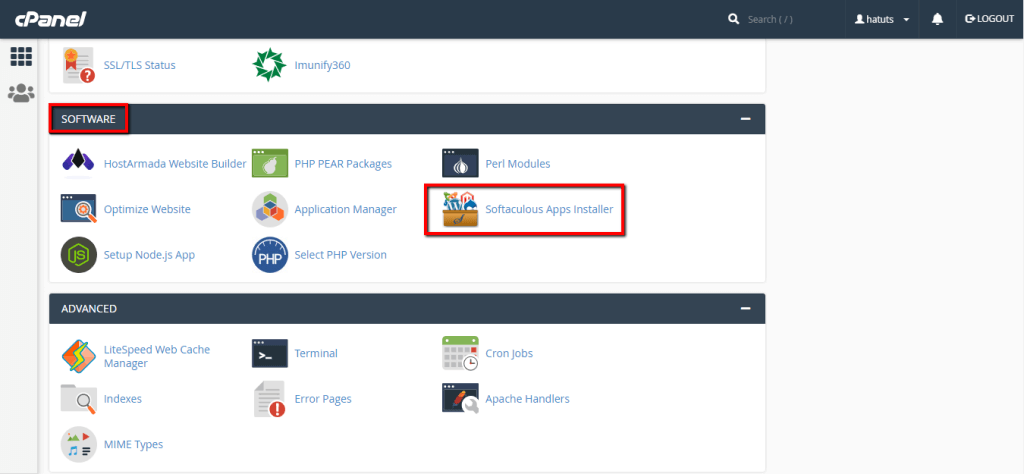The image size is (1024, 474).
Task: Click the Indexes folder icon
Action: 78,398
